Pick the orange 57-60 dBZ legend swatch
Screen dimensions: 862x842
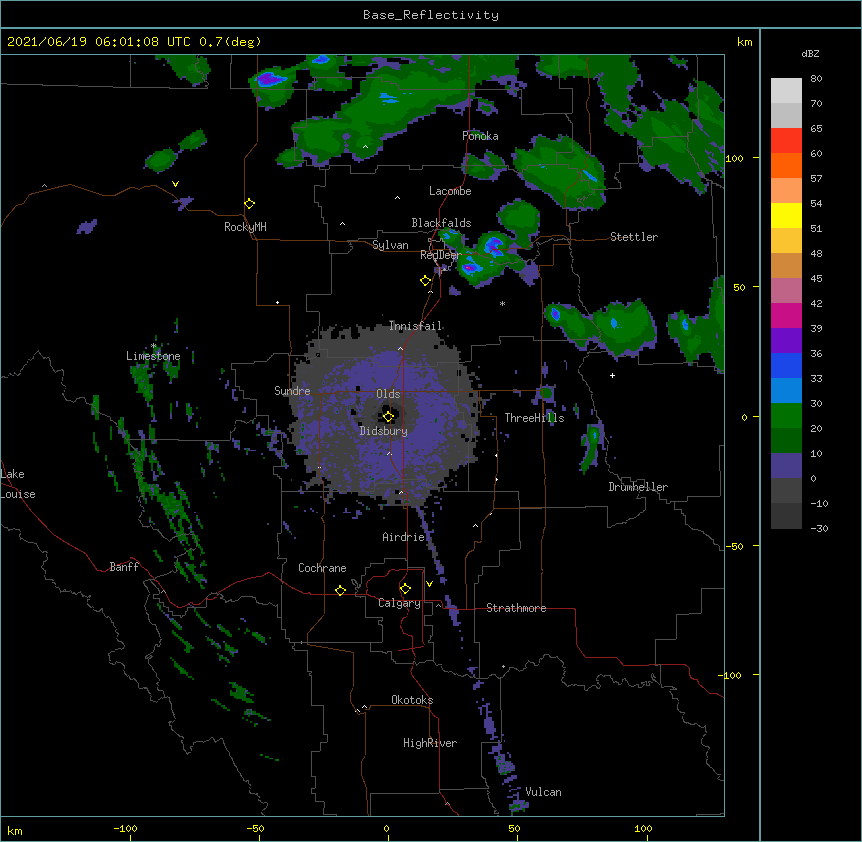786,165
